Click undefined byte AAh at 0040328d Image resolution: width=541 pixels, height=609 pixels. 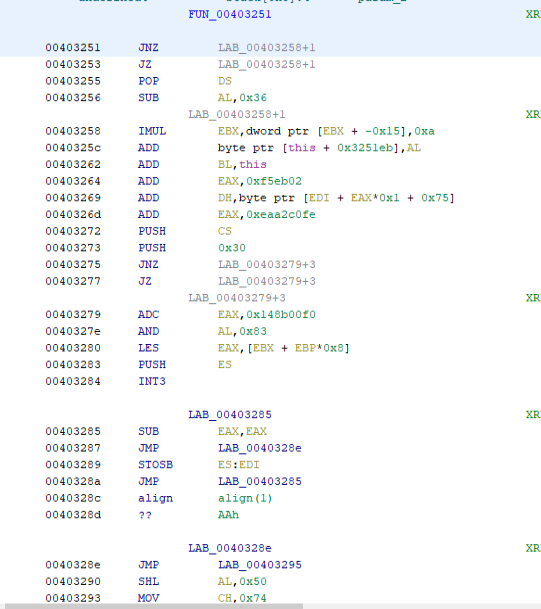(228, 515)
